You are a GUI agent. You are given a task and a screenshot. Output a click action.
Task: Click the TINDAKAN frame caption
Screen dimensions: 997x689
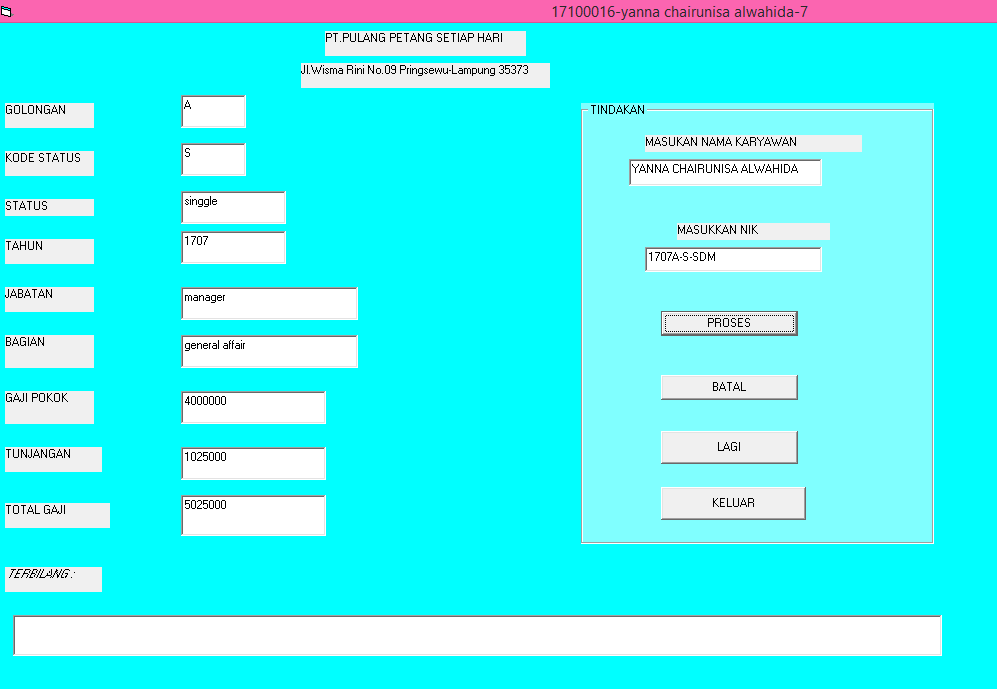(x=617, y=110)
